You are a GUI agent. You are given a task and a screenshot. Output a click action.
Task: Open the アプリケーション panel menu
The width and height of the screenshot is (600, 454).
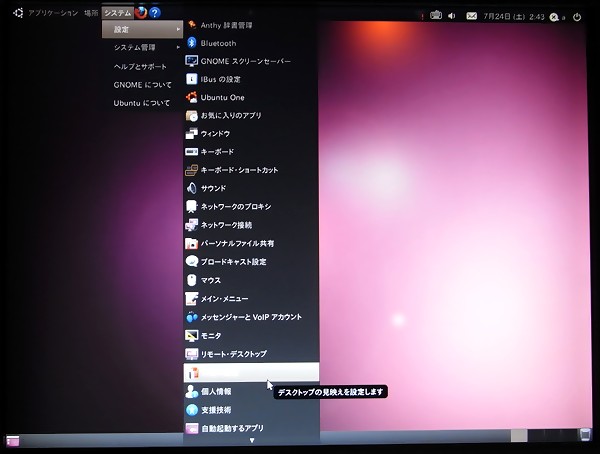[53, 13]
